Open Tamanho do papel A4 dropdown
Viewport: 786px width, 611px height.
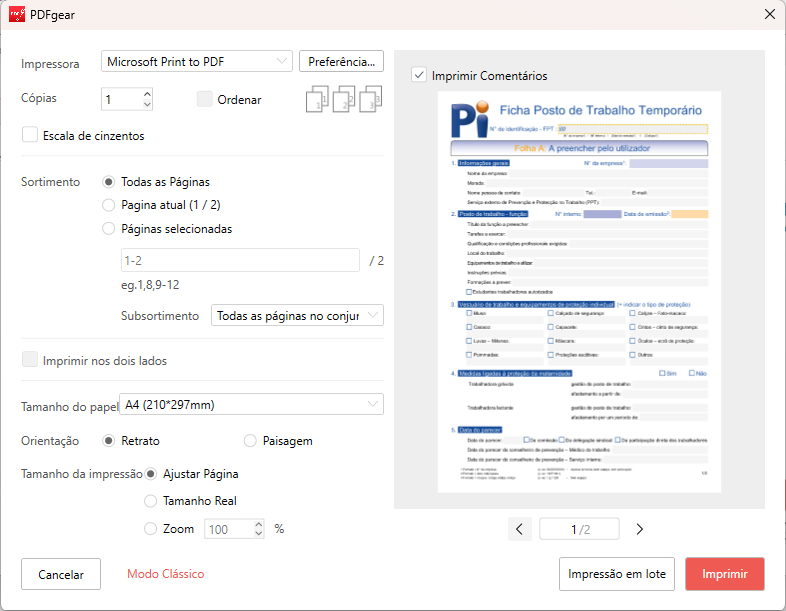pyautogui.click(x=252, y=404)
